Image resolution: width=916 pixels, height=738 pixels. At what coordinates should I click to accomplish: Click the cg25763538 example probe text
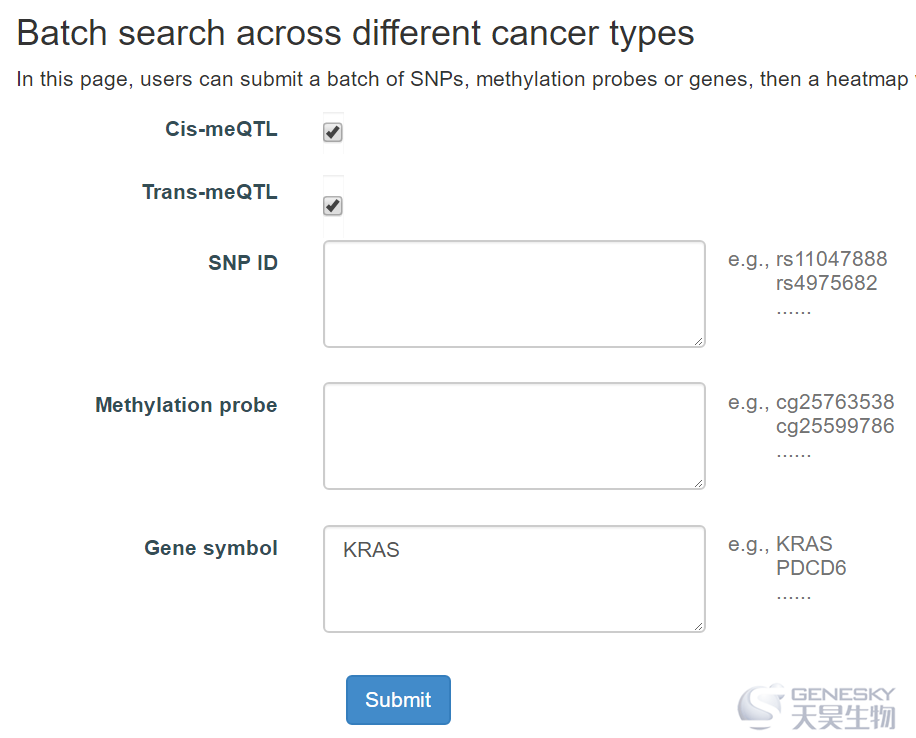835,402
